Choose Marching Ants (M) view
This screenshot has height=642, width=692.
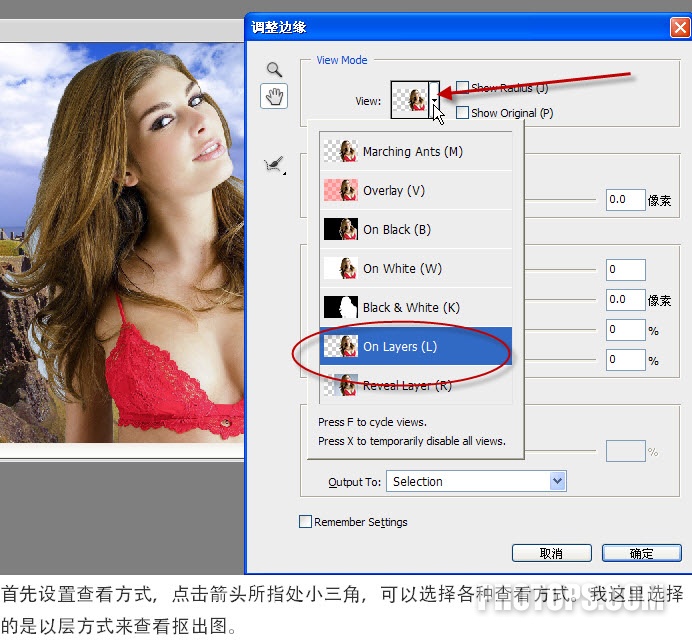click(416, 151)
